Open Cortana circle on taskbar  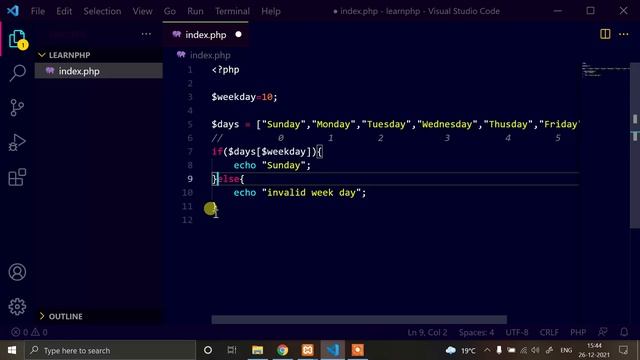tap(208, 350)
